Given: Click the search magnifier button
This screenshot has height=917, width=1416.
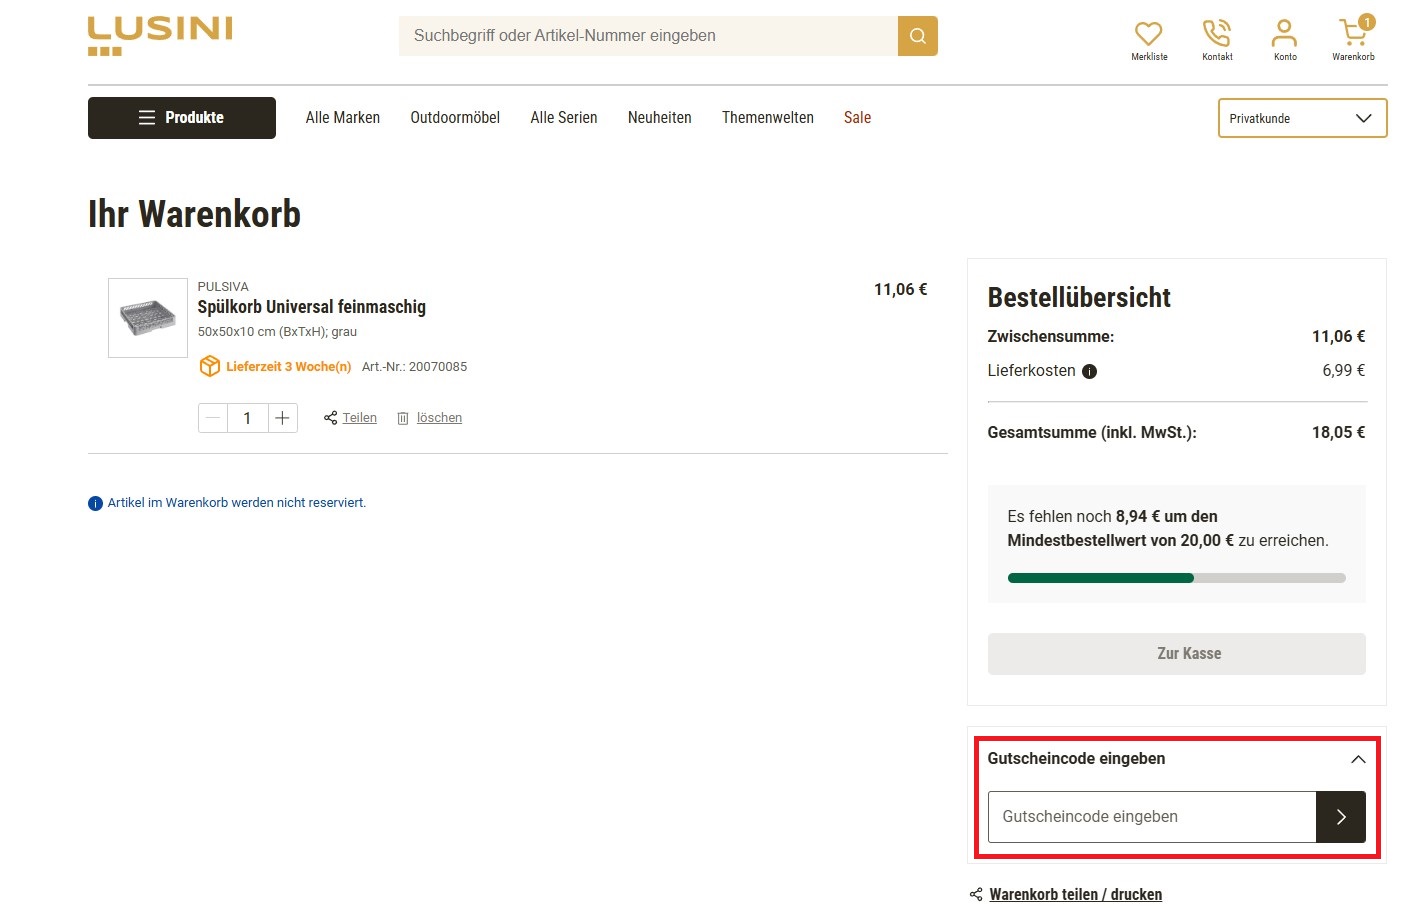Looking at the screenshot, I should (917, 36).
